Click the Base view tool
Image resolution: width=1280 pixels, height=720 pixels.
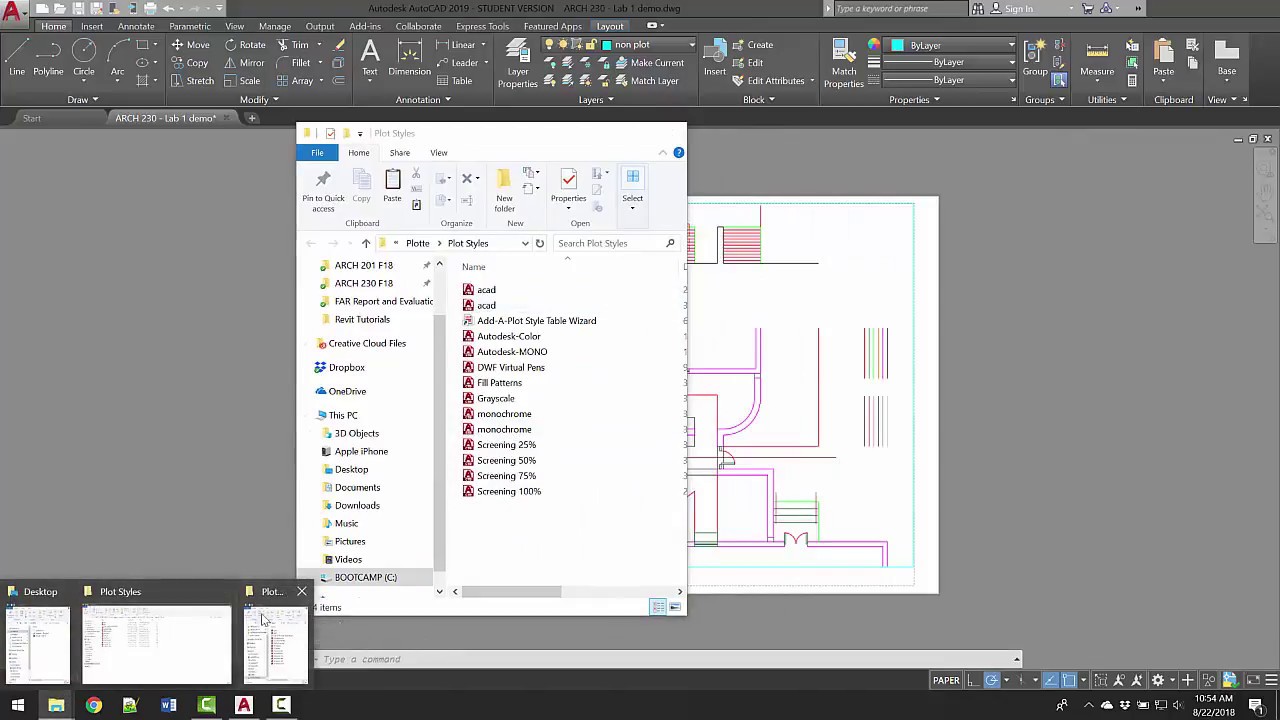(1227, 58)
